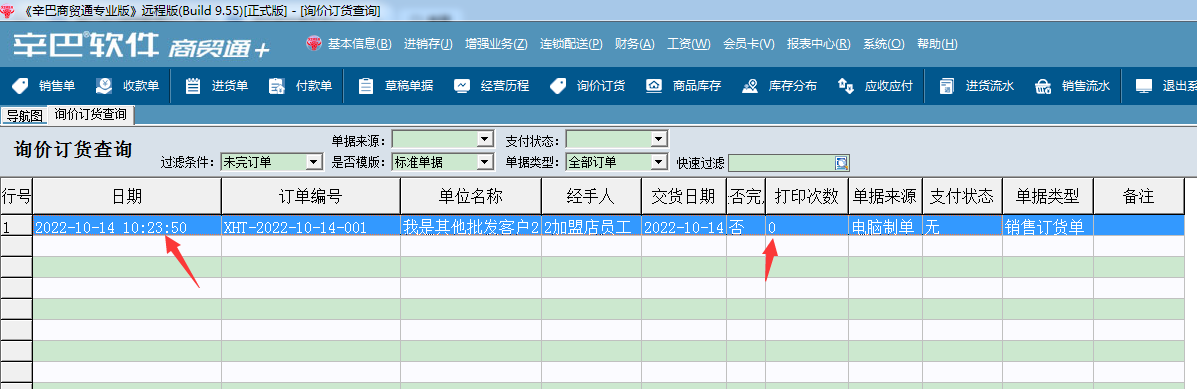Viewport: 1197px width, 389px height.
Task: Click the 电脑制单 source cell
Action: (x=886, y=227)
